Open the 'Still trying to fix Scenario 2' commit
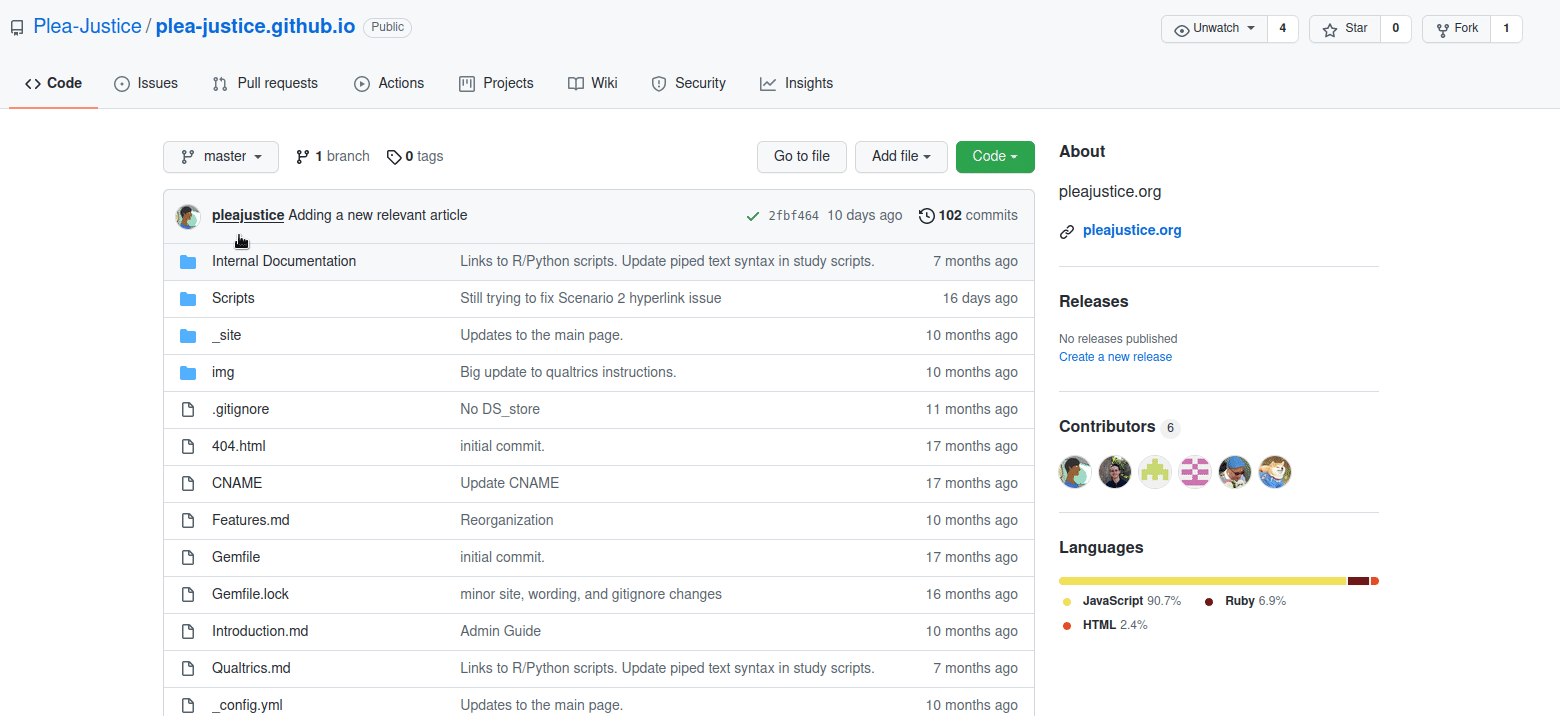This screenshot has width=1560, height=716. tap(590, 299)
